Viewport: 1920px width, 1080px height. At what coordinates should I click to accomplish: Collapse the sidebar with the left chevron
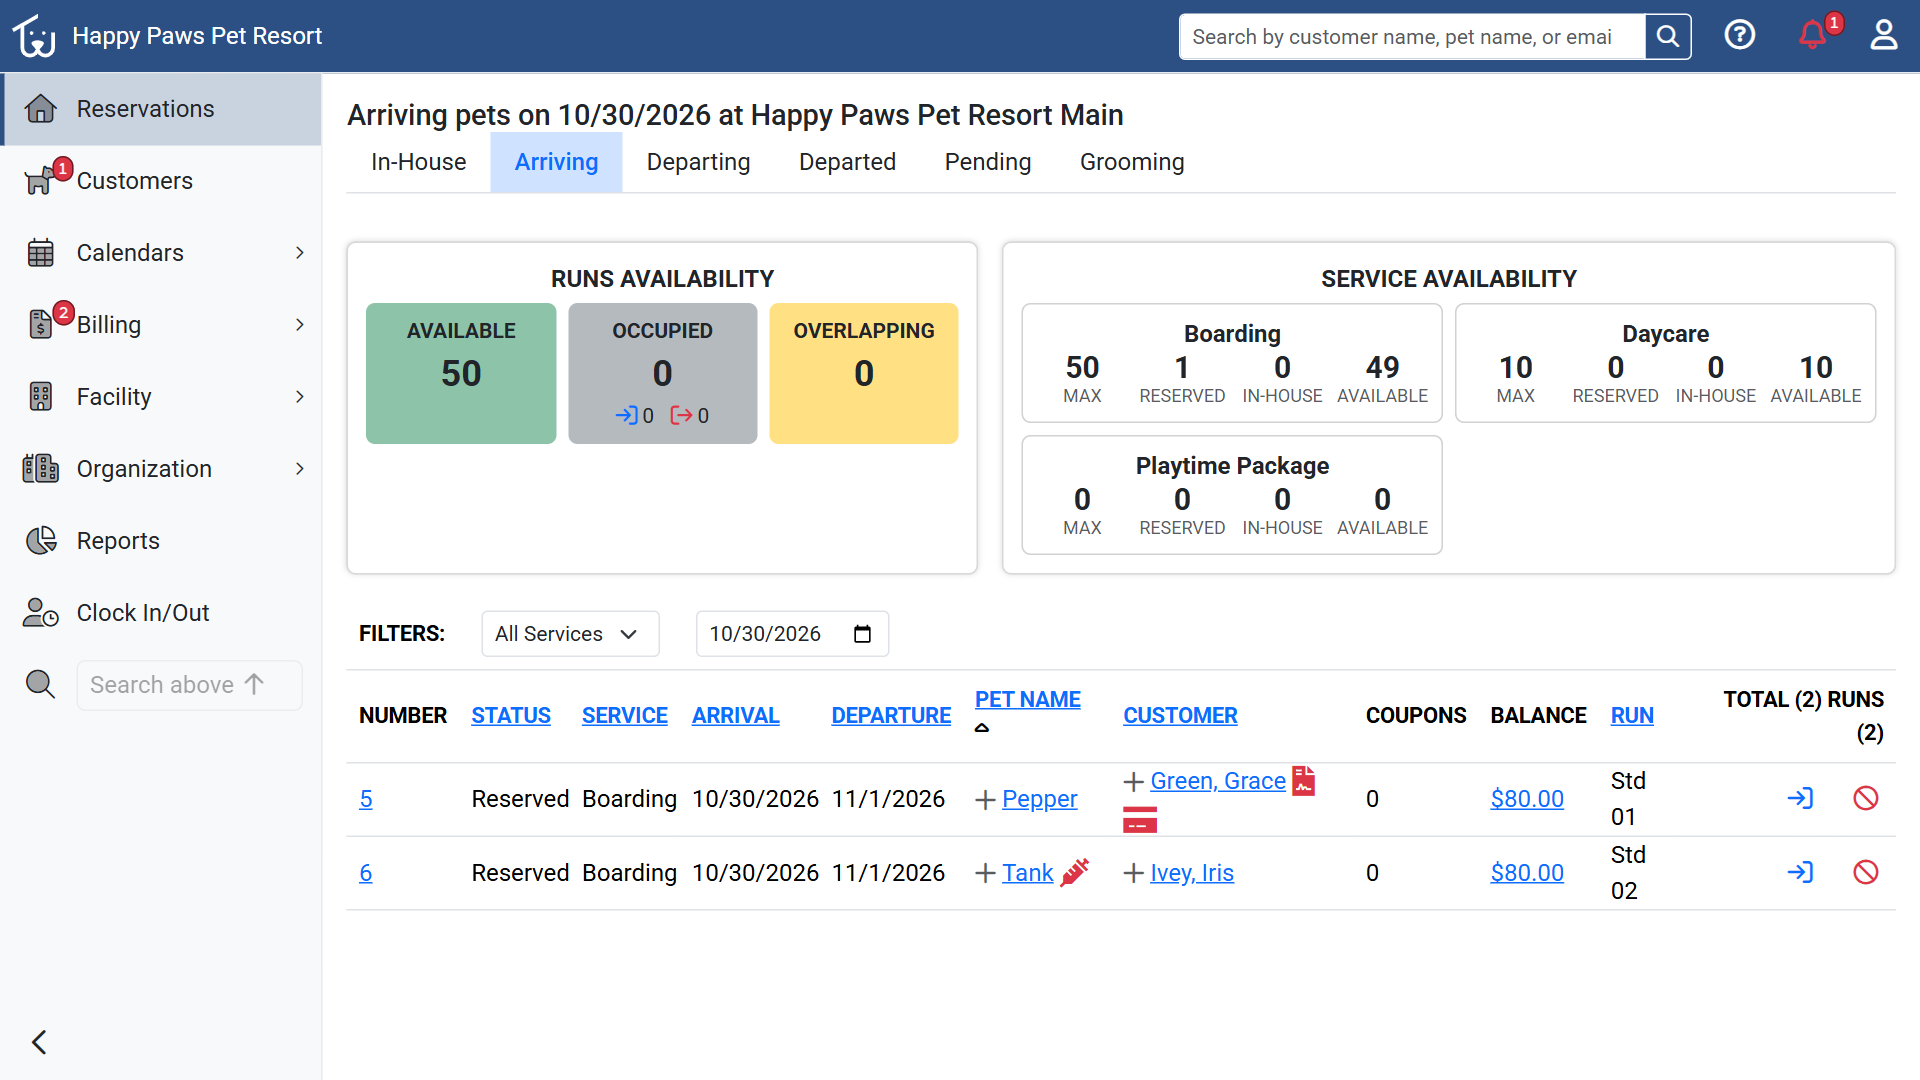pyautogui.click(x=39, y=1043)
